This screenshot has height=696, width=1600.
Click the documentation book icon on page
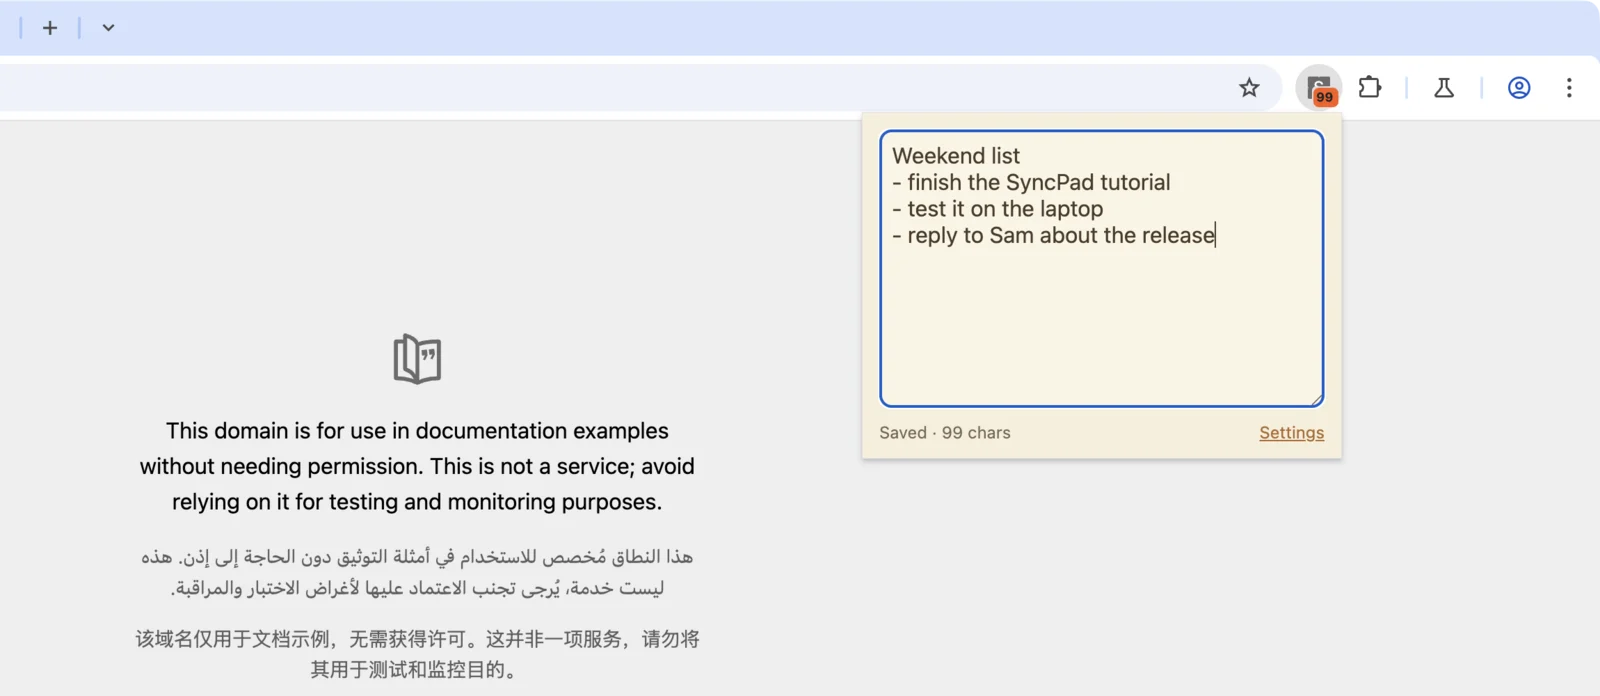pyautogui.click(x=417, y=359)
